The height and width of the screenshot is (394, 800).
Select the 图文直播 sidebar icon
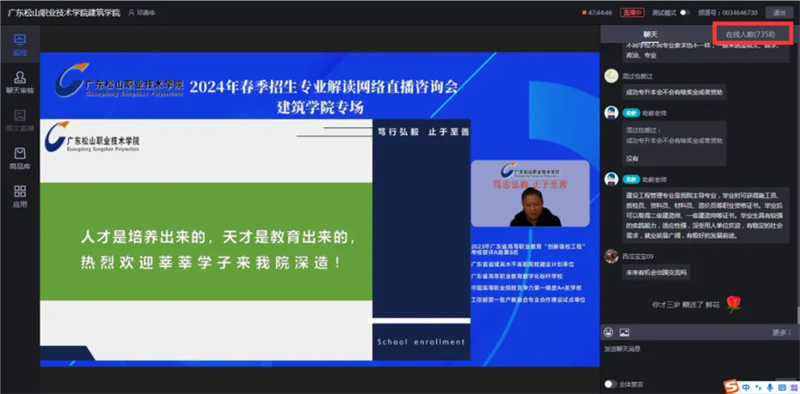[20, 120]
